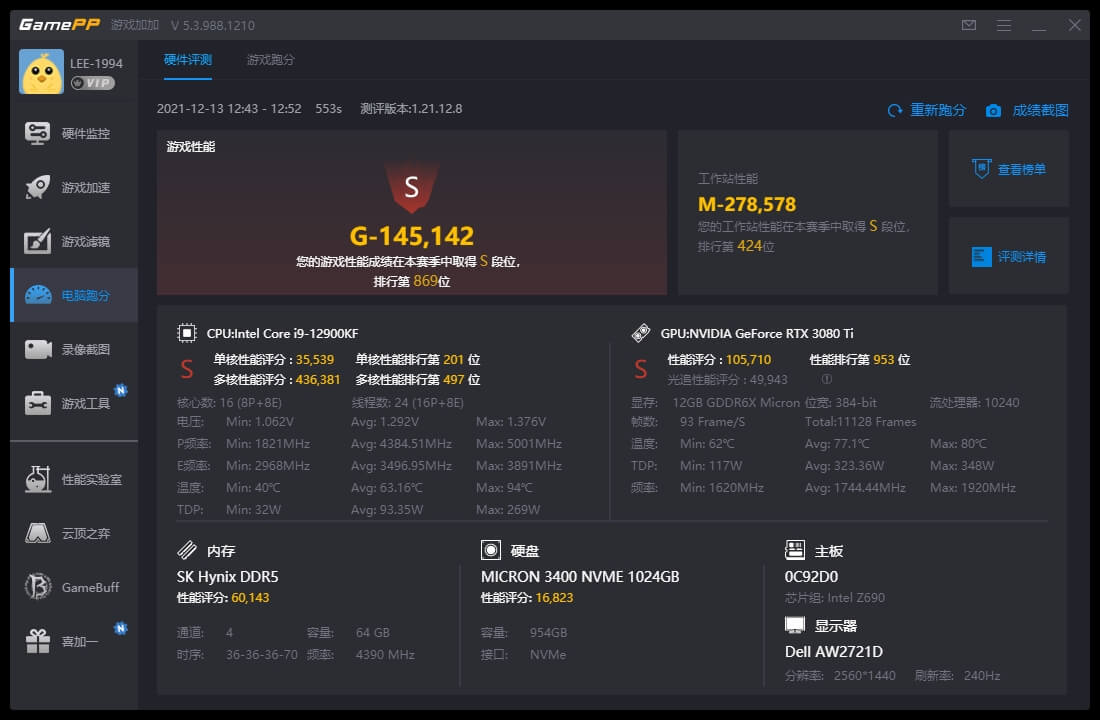Click the workstation score M-278,578

[x=747, y=204]
